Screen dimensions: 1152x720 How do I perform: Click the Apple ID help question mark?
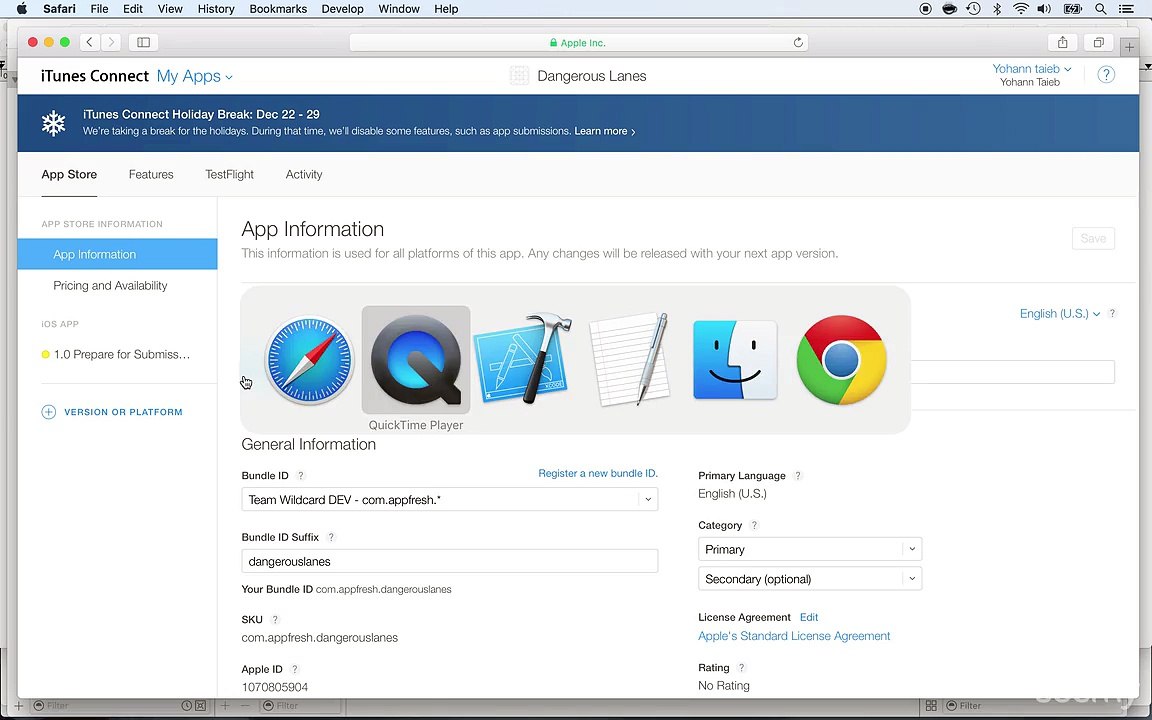click(295, 669)
